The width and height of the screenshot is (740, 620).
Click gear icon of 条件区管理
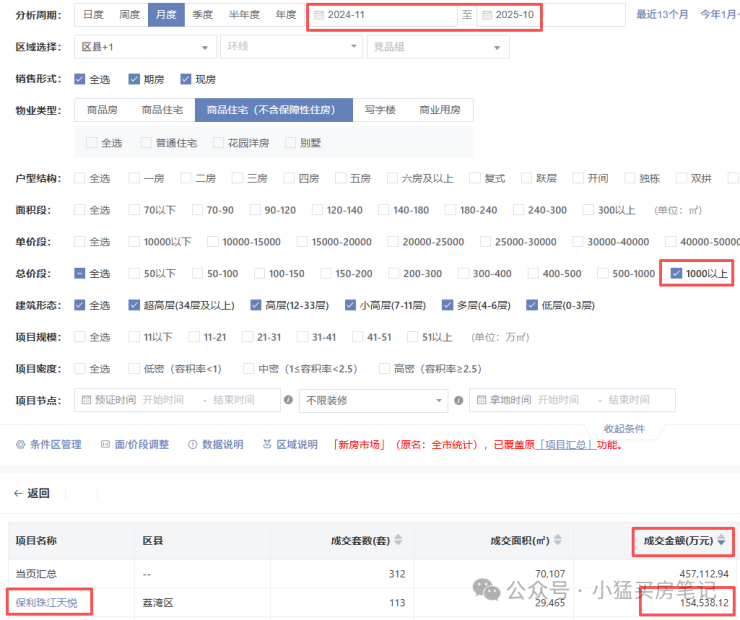pyautogui.click(x=20, y=444)
